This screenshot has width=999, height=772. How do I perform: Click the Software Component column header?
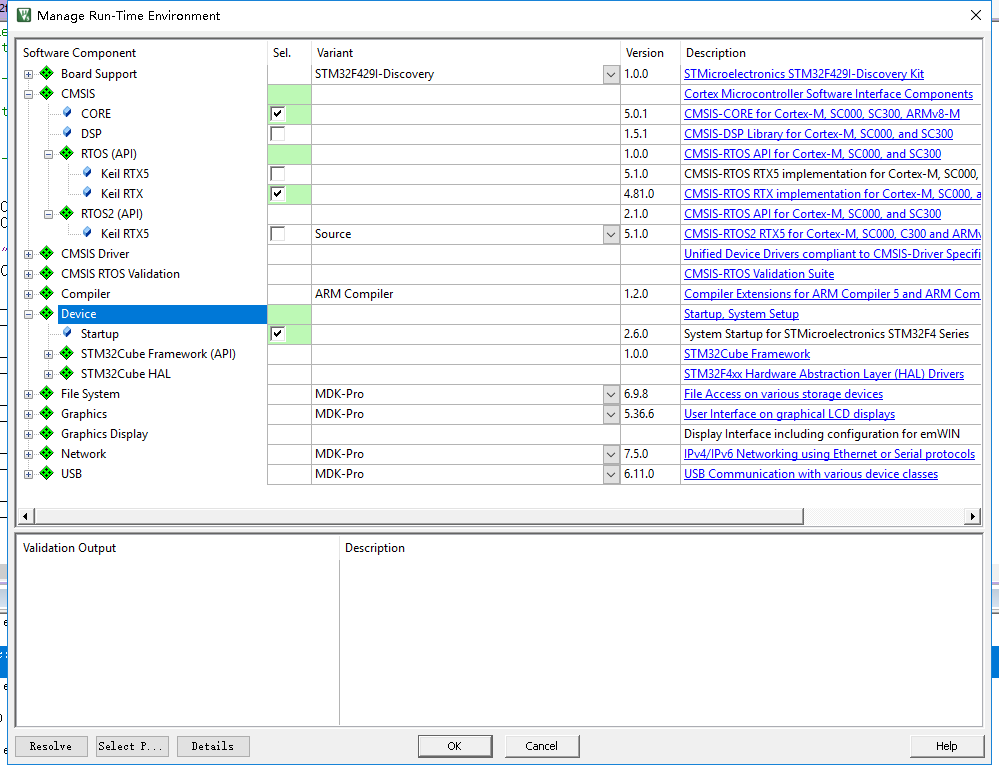(x=142, y=53)
